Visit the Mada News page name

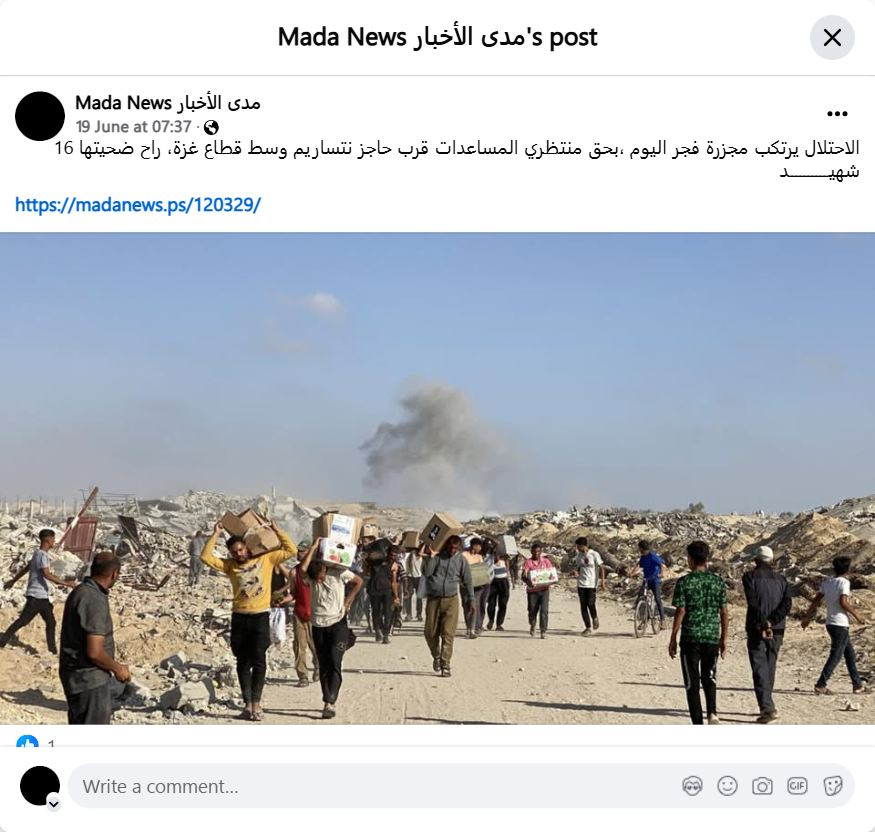point(167,103)
